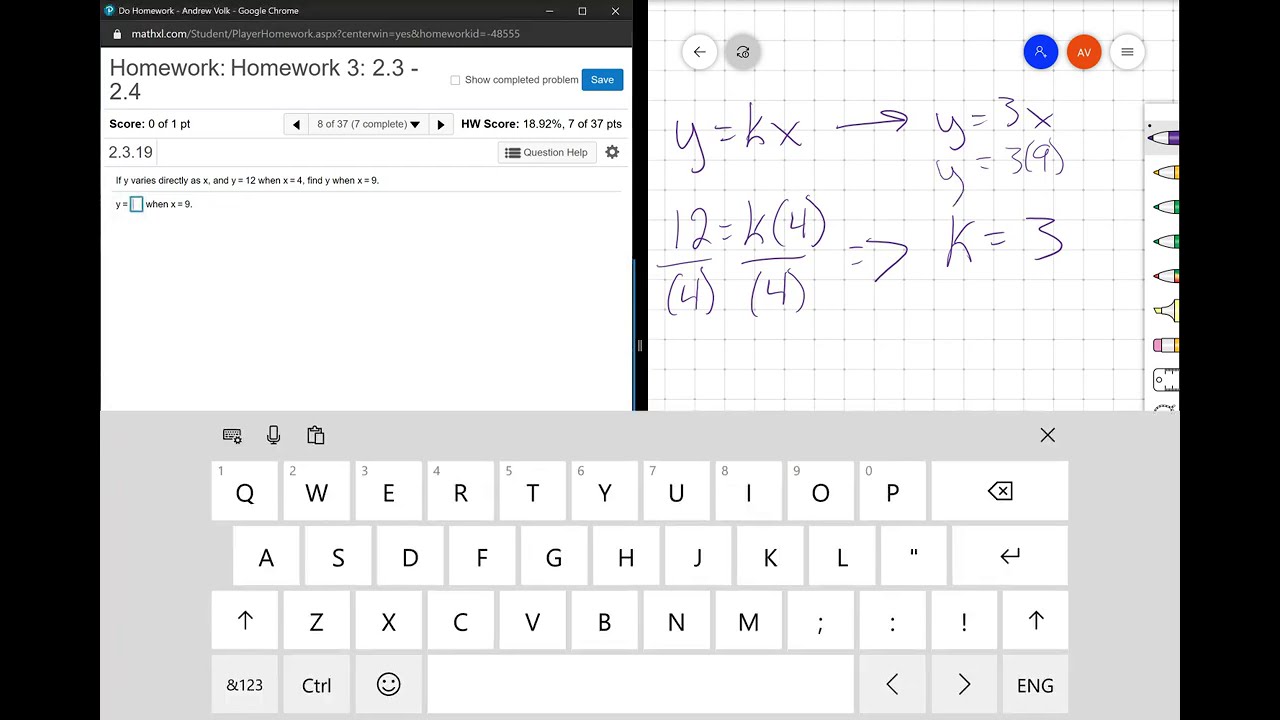Tap the right Shift key

[x=1036, y=621]
